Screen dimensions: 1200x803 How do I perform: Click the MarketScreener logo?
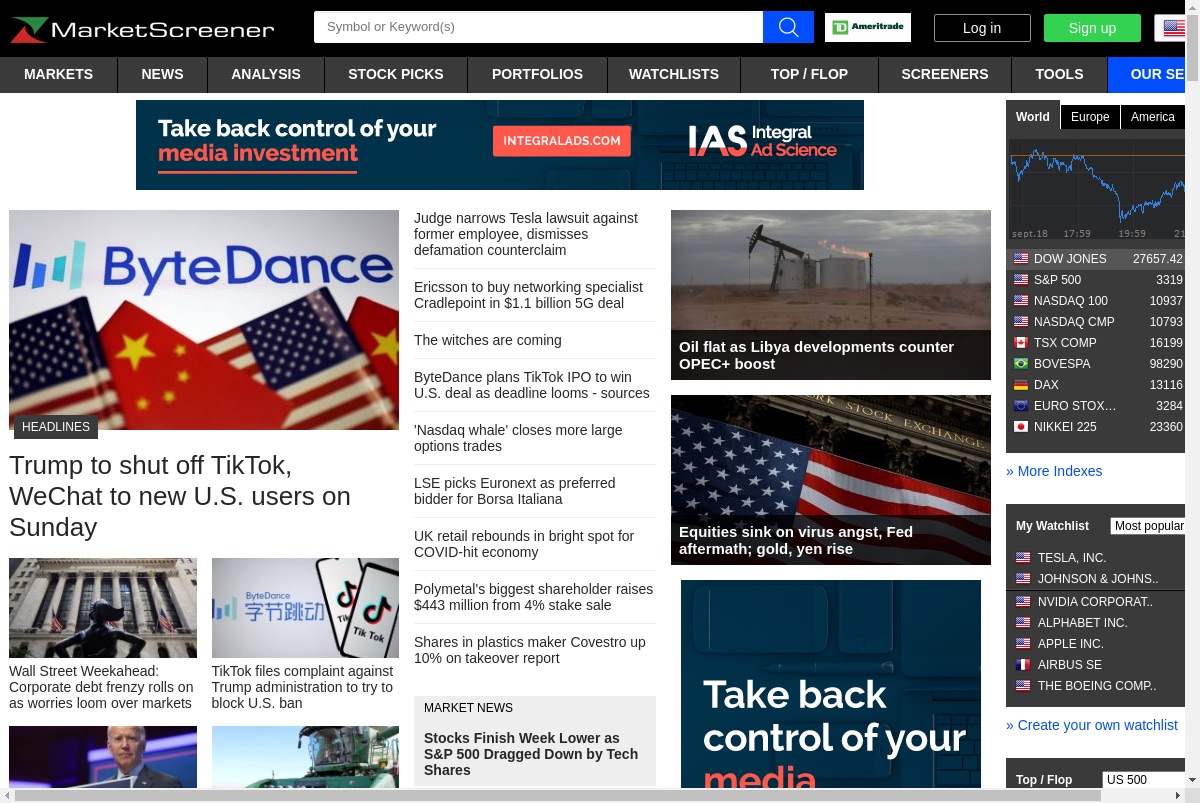pos(142,29)
